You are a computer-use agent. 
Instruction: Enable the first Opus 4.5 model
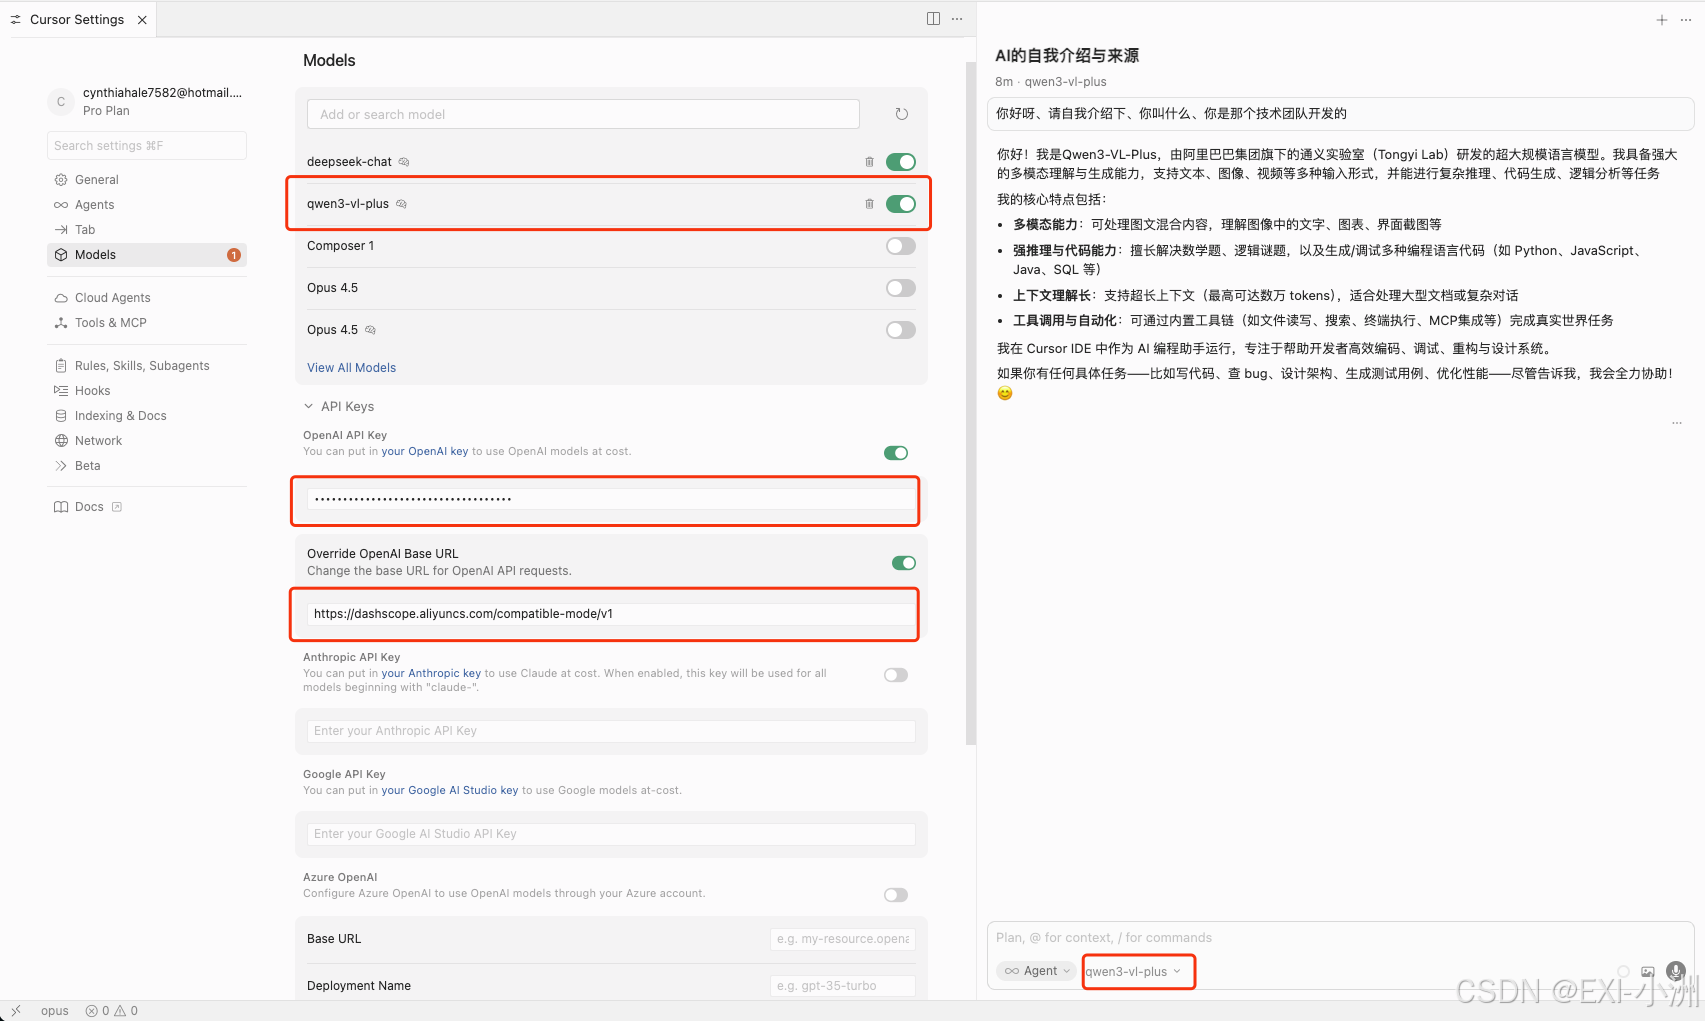point(901,288)
